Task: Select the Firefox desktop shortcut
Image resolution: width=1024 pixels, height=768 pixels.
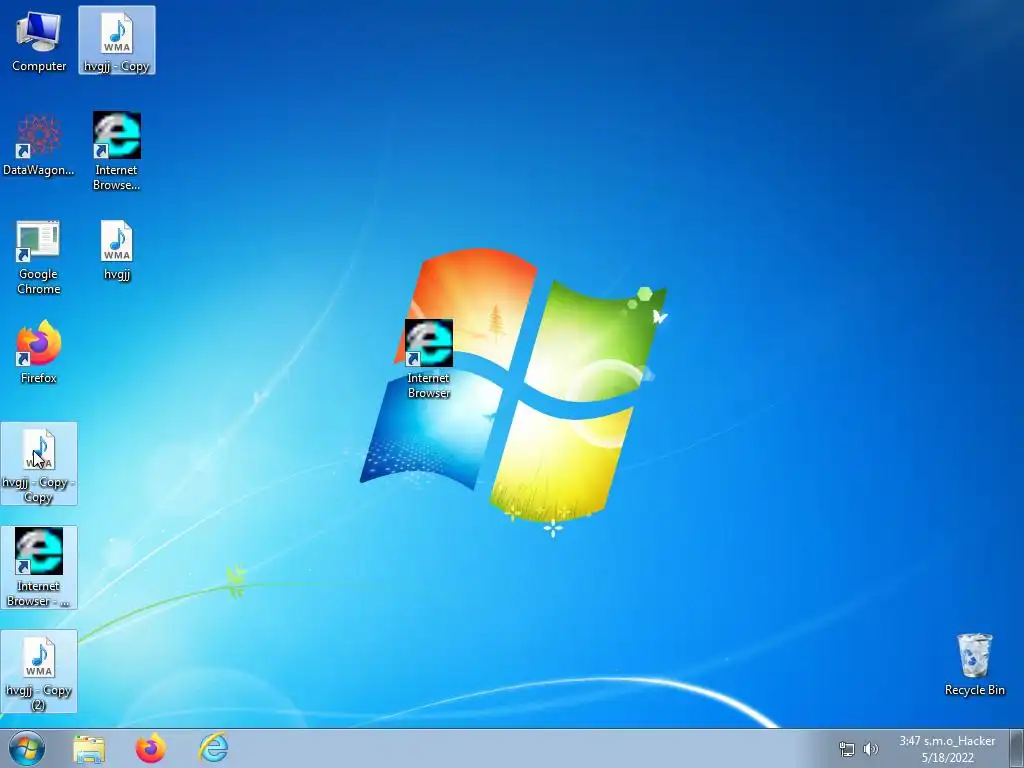Action: coord(39,351)
